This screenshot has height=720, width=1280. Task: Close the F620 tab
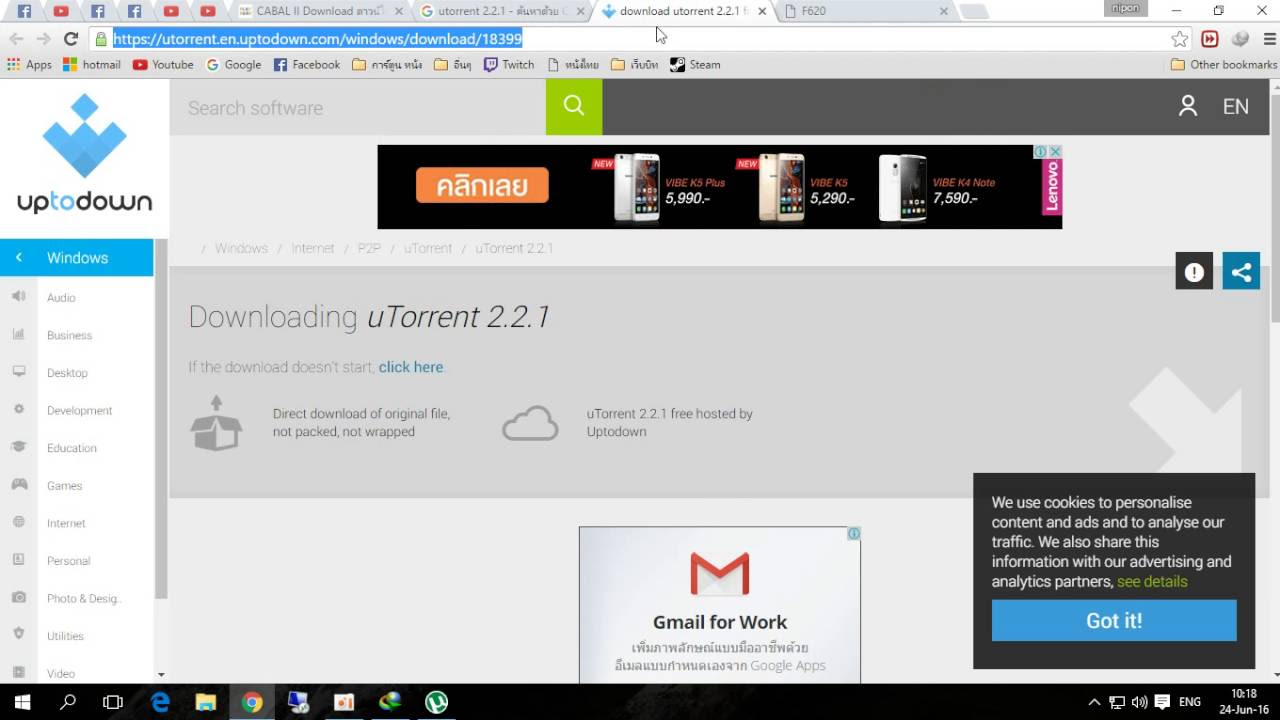(943, 11)
